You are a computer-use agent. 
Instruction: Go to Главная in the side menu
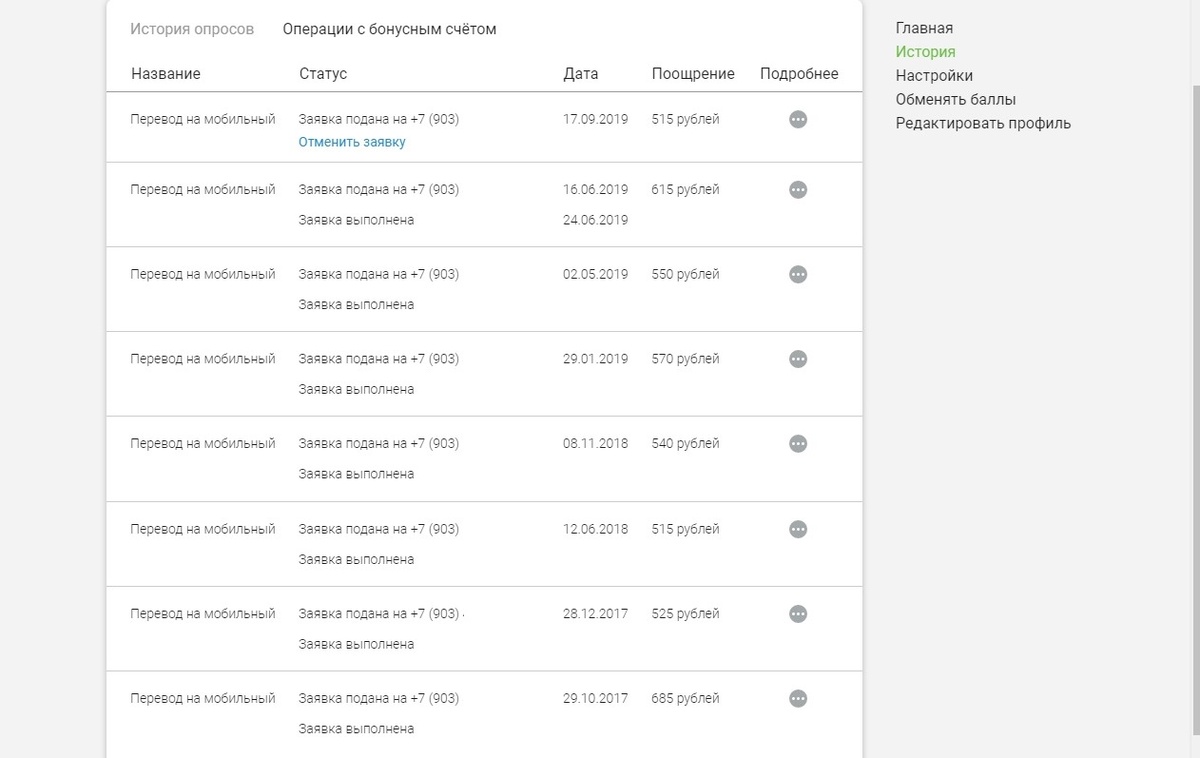pos(924,28)
